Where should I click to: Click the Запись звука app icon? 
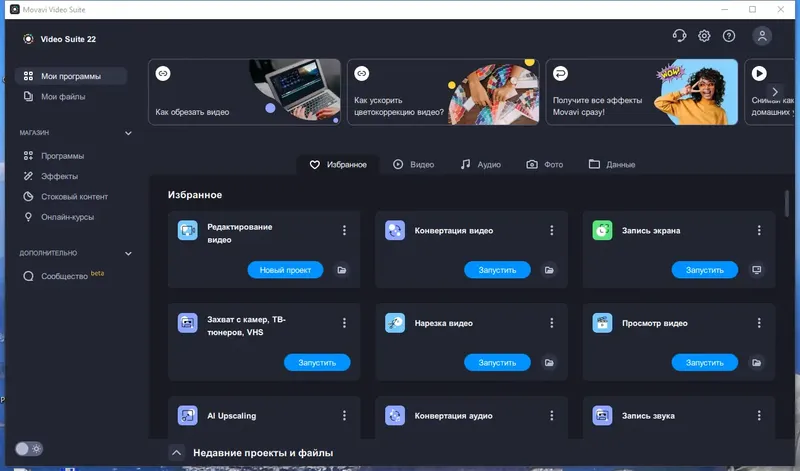point(603,415)
